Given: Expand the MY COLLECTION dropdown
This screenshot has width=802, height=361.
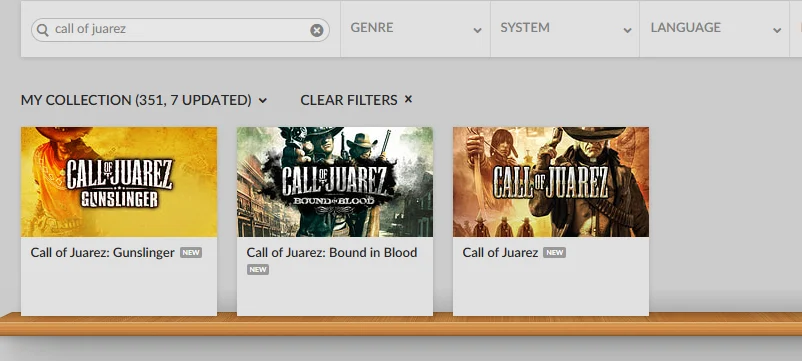Looking at the screenshot, I should pos(144,100).
